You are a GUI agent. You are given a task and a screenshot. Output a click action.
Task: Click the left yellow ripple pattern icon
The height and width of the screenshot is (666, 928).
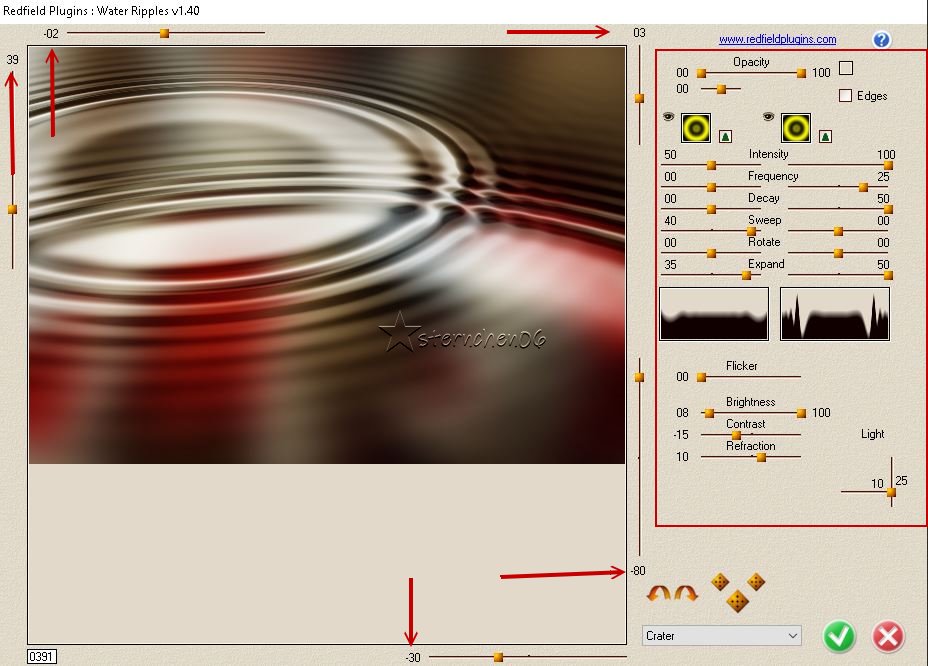pos(696,128)
